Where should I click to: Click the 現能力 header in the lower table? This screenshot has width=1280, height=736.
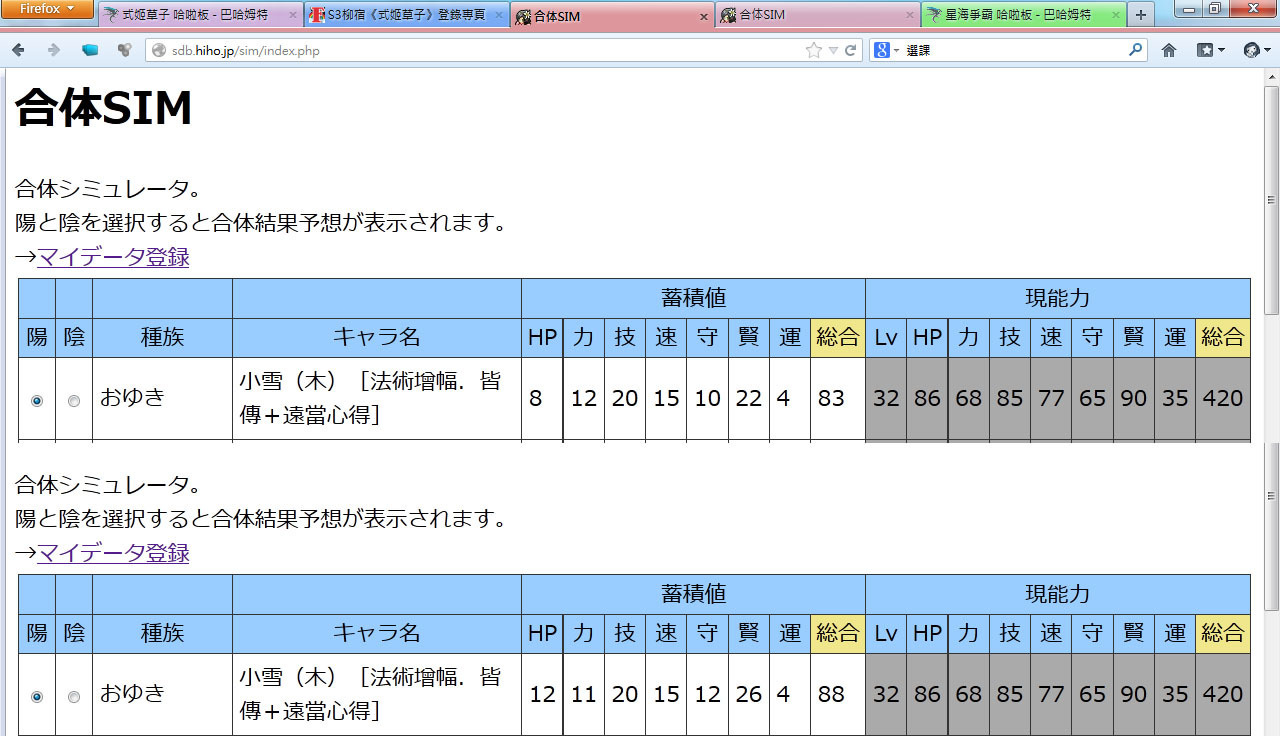(x=1058, y=594)
